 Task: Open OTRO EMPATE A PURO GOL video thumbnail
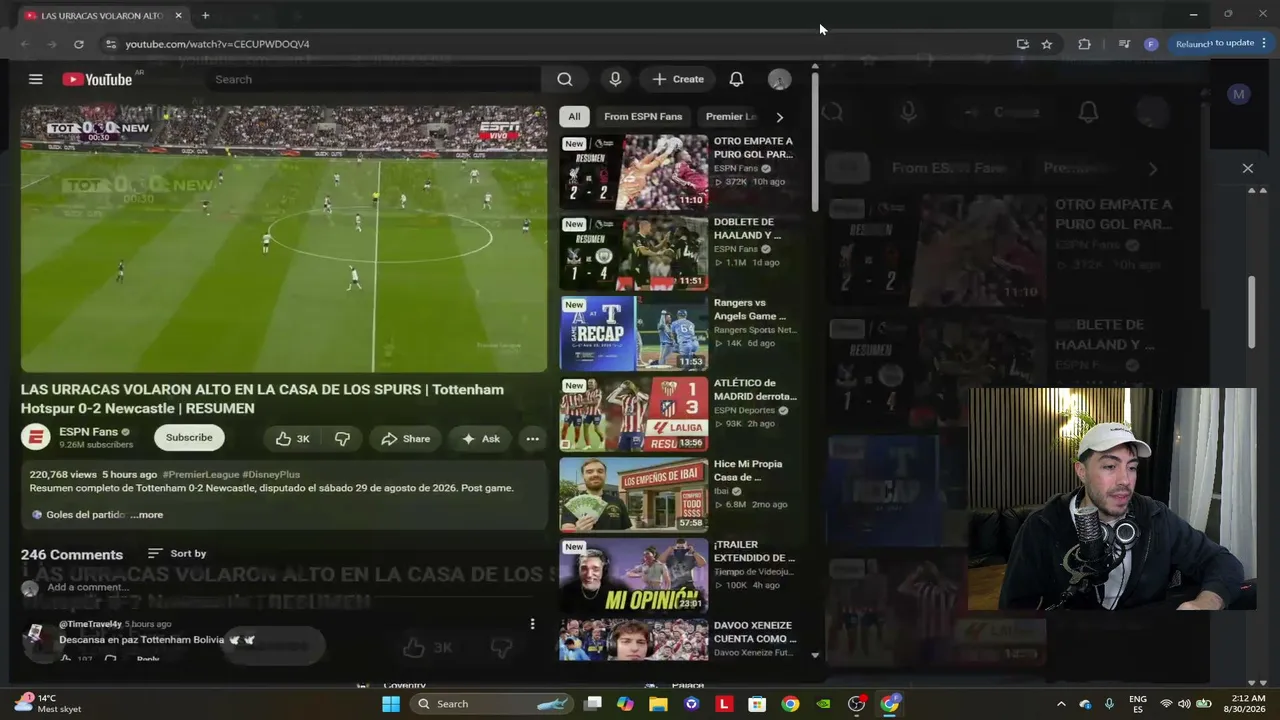point(634,171)
